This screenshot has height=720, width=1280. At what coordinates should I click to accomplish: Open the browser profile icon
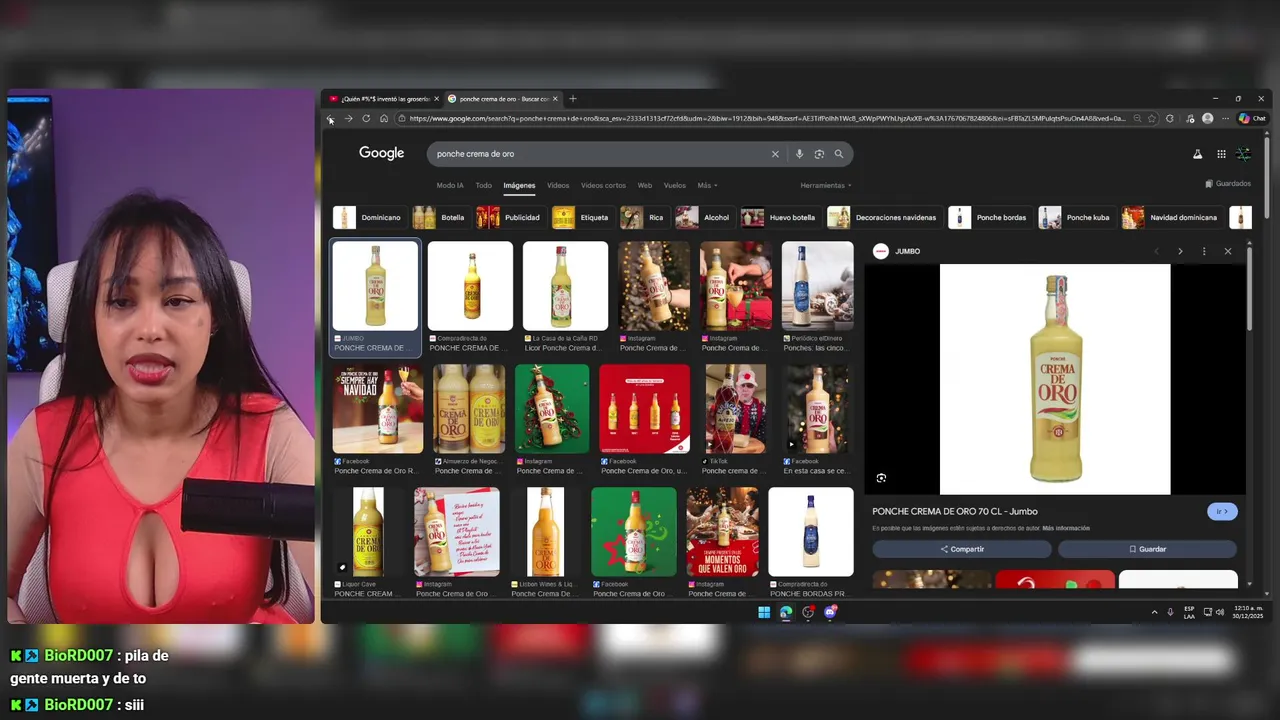pyautogui.click(x=1207, y=118)
